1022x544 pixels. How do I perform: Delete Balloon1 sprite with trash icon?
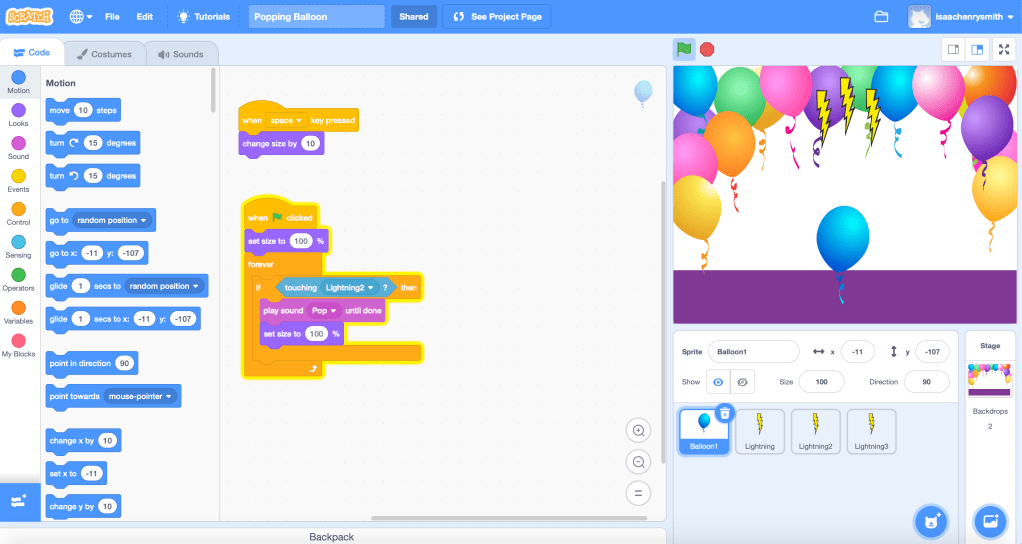point(726,412)
